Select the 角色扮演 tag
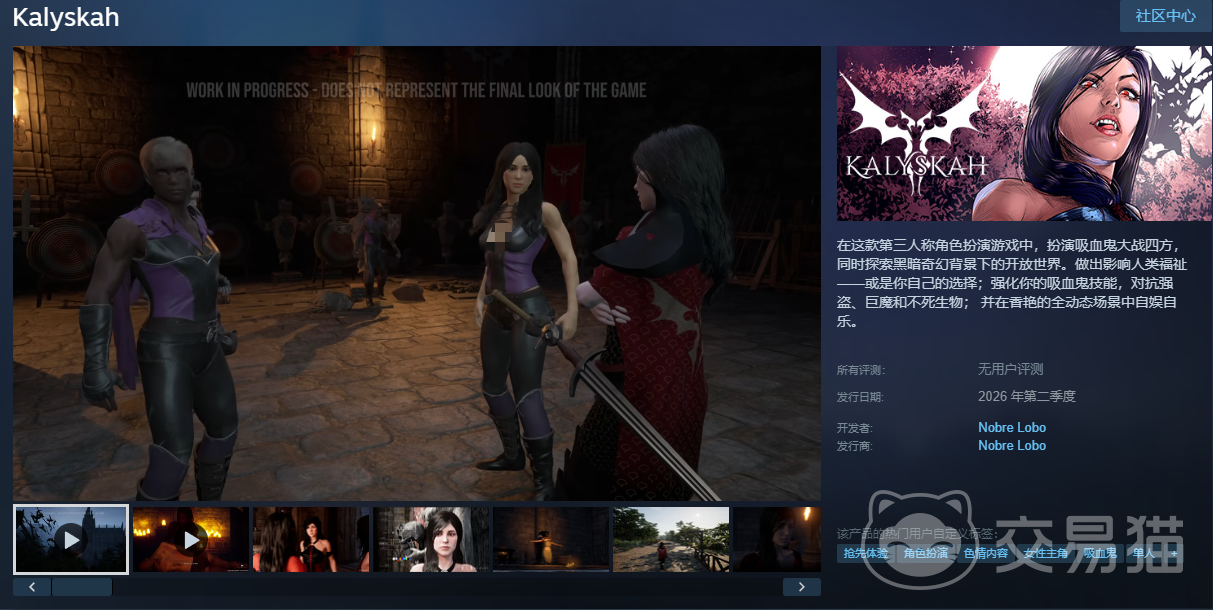This screenshot has width=1213, height=610. tap(925, 552)
